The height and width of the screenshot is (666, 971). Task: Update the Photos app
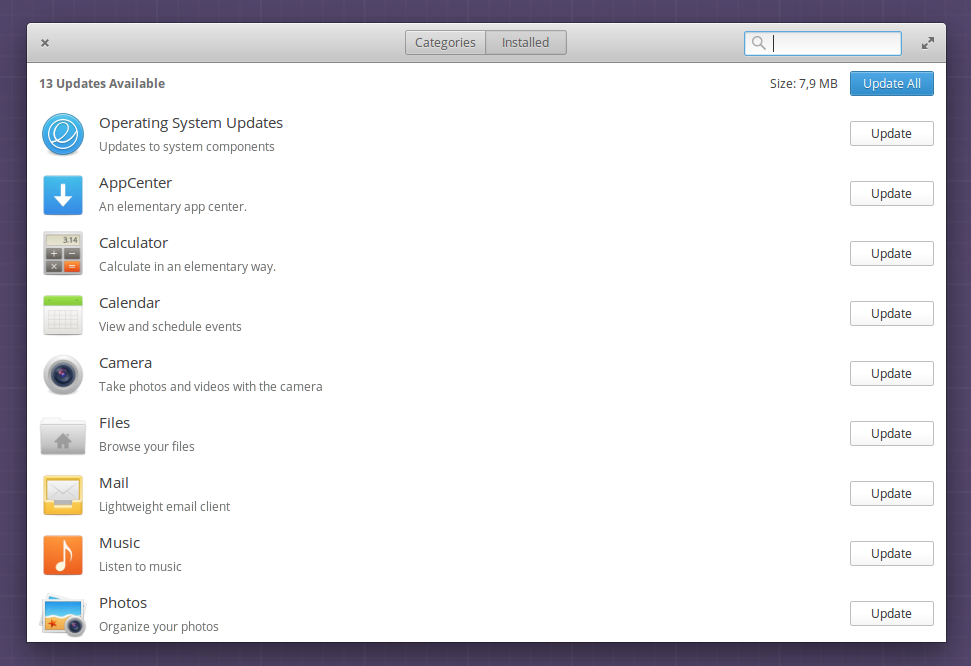coord(891,614)
